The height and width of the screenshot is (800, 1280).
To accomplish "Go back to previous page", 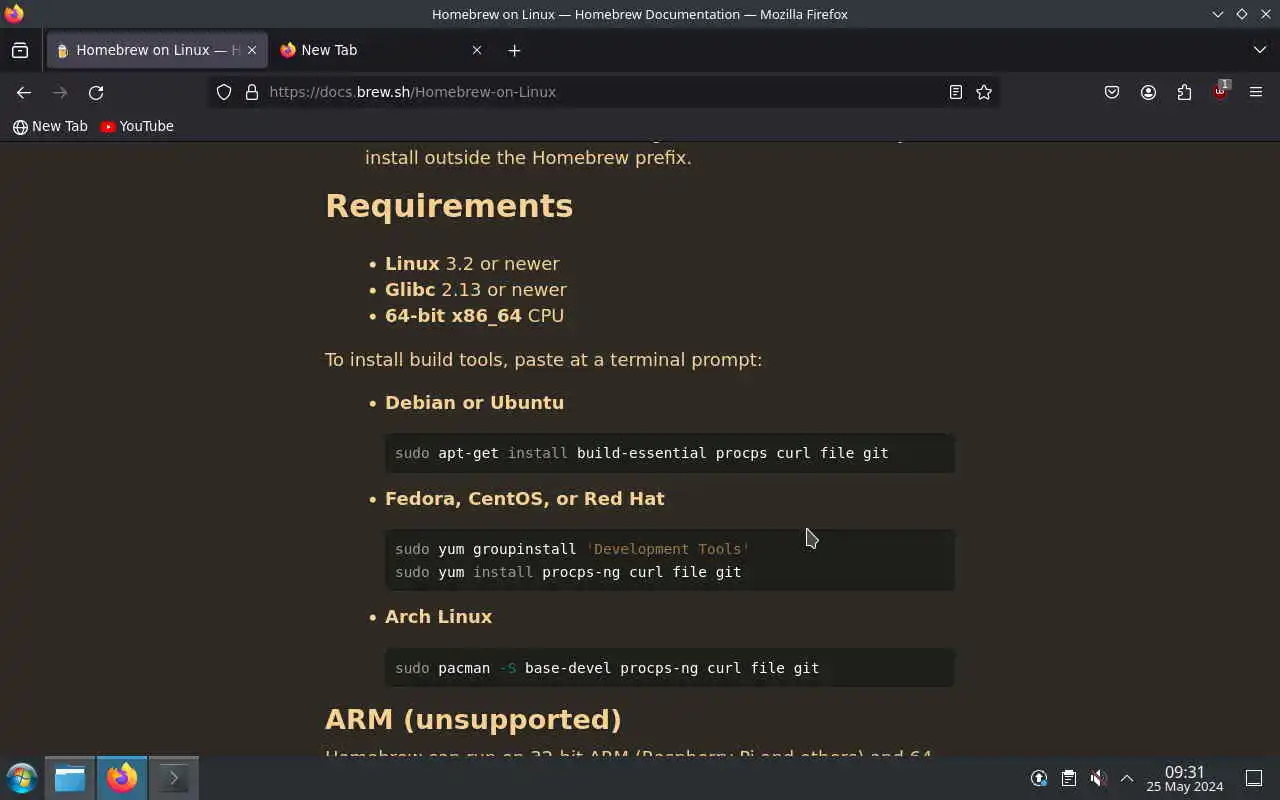I will 24,92.
